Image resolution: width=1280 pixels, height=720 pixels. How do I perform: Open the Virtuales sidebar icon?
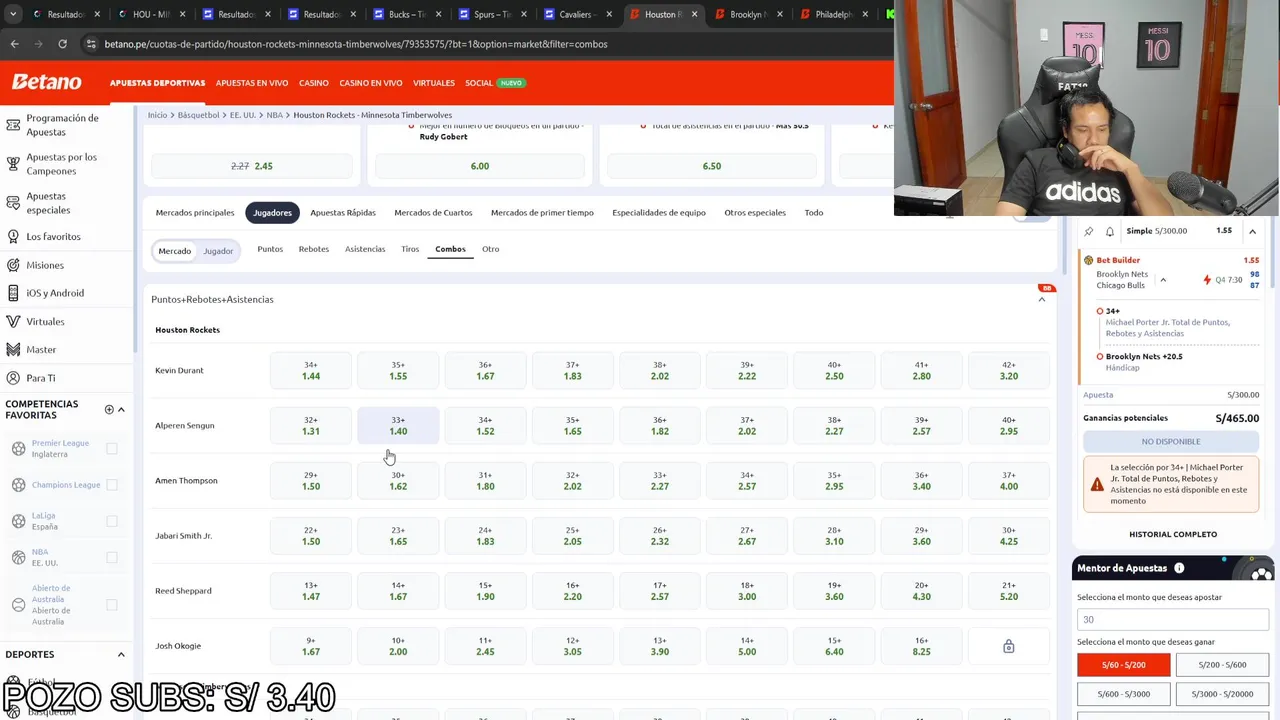[13, 322]
